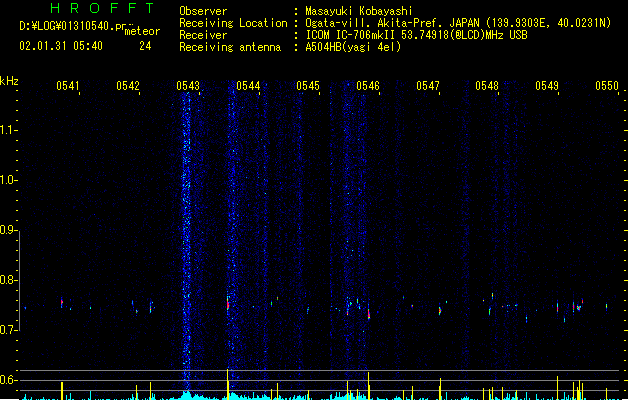Select the ICOM IC-706mkII receiver details
The height and width of the screenshot is (400, 629).
coord(416,35)
